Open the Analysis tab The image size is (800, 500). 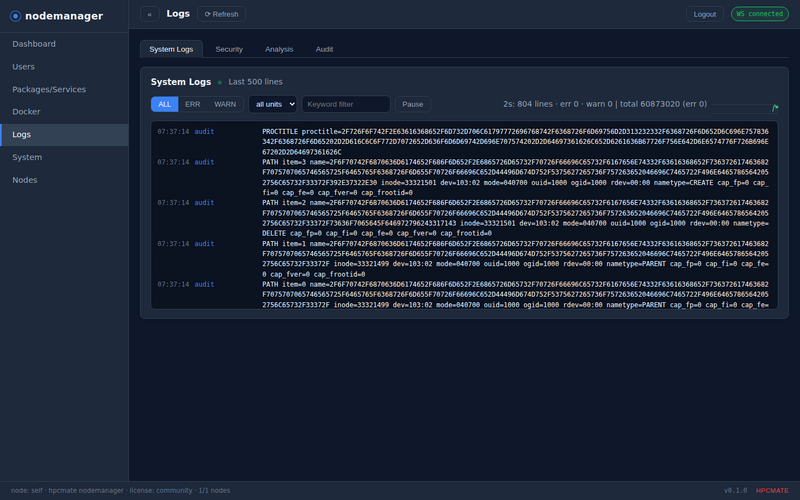(279, 49)
